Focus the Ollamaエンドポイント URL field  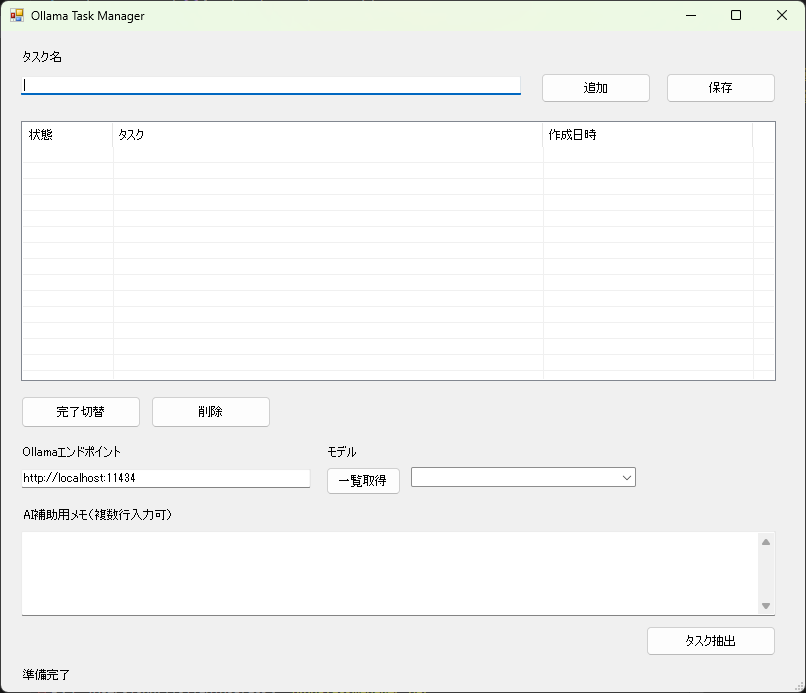[x=166, y=479]
